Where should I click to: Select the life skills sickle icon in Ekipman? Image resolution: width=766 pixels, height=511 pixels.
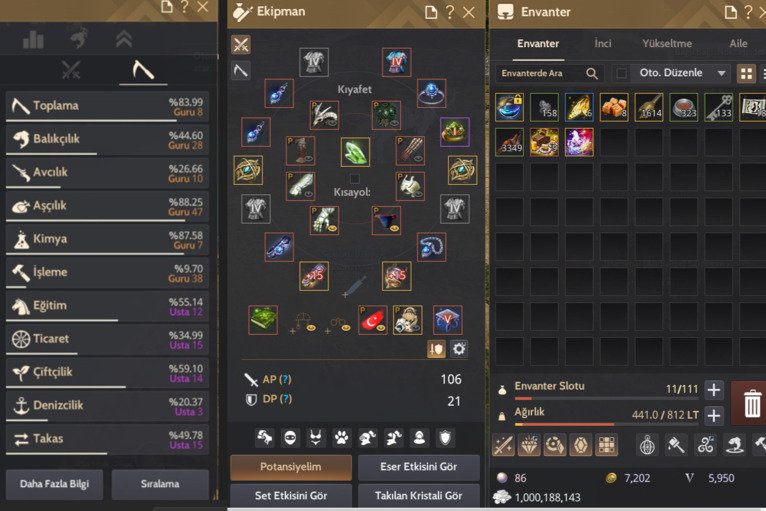240,71
